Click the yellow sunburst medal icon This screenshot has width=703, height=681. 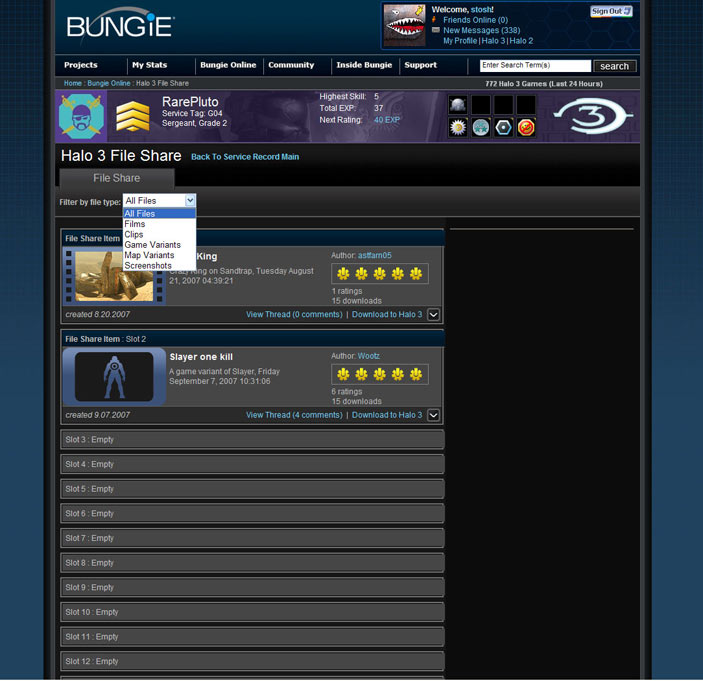coord(458,128)
